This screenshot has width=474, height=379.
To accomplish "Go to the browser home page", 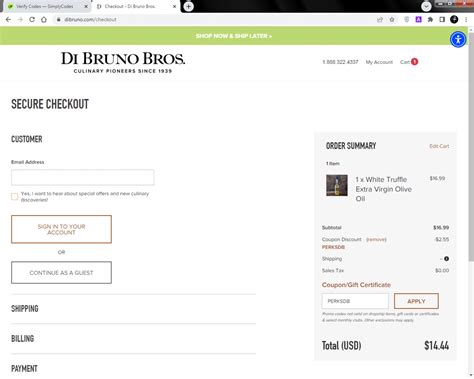I will pos(44,20).
